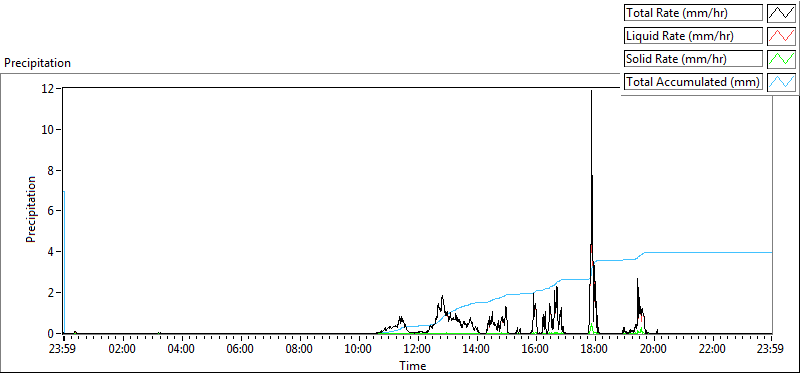Select the Liquid Rate (mm/hr) legend label

tap(693, 36)
